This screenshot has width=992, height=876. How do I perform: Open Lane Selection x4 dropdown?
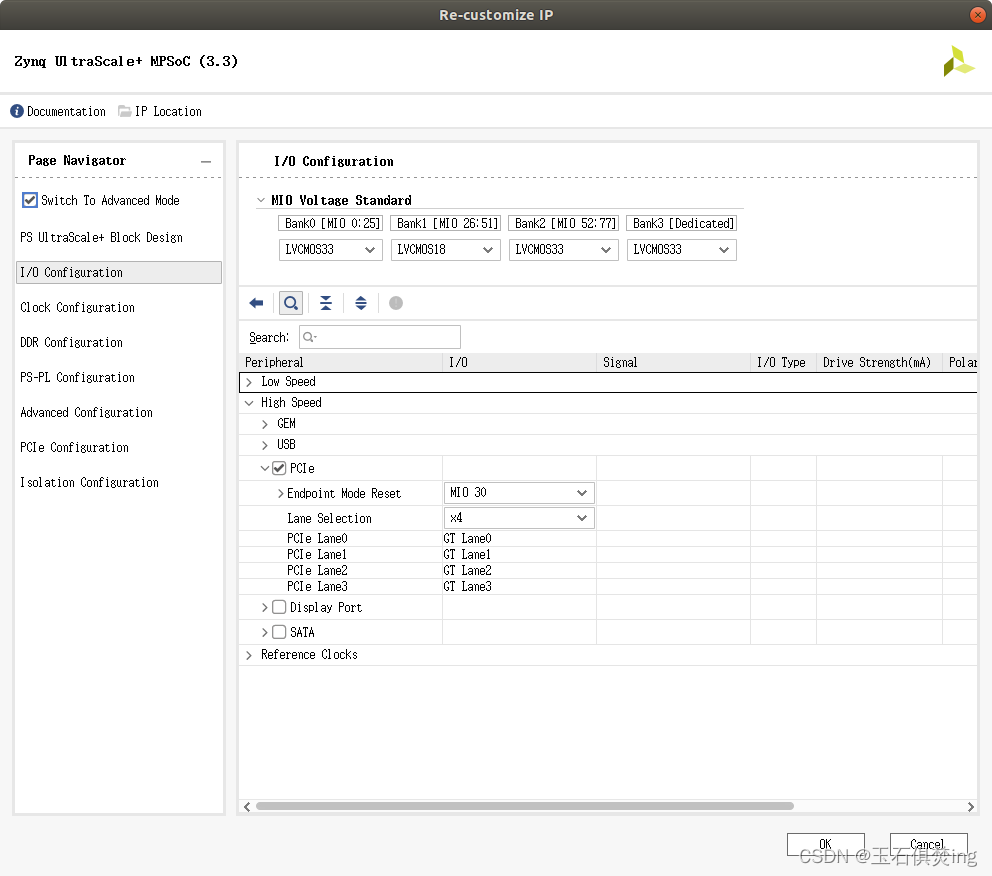coord(519,518)
